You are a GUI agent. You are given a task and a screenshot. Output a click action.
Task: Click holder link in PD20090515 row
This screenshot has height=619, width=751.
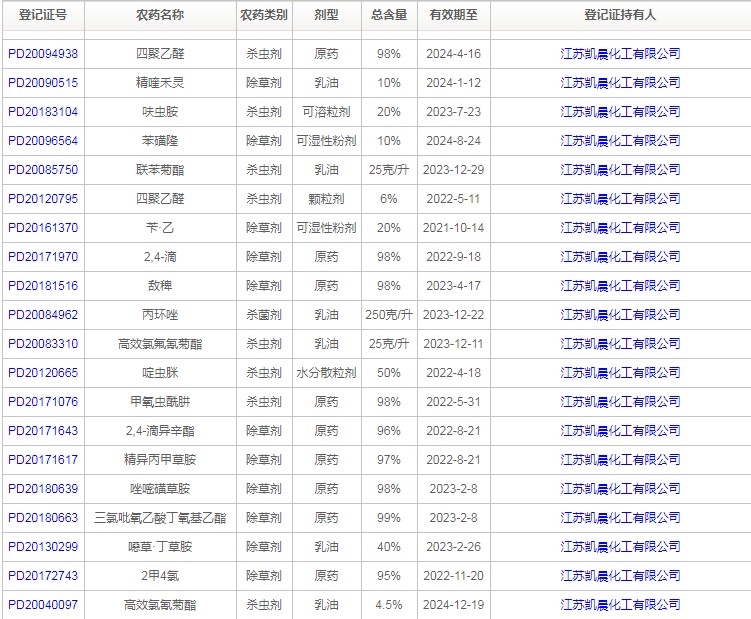click(620, 83)
